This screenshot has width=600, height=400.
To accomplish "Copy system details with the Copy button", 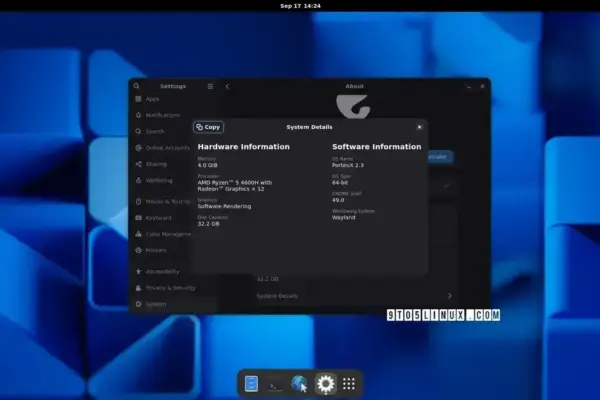I will click(x=209, y=127).
